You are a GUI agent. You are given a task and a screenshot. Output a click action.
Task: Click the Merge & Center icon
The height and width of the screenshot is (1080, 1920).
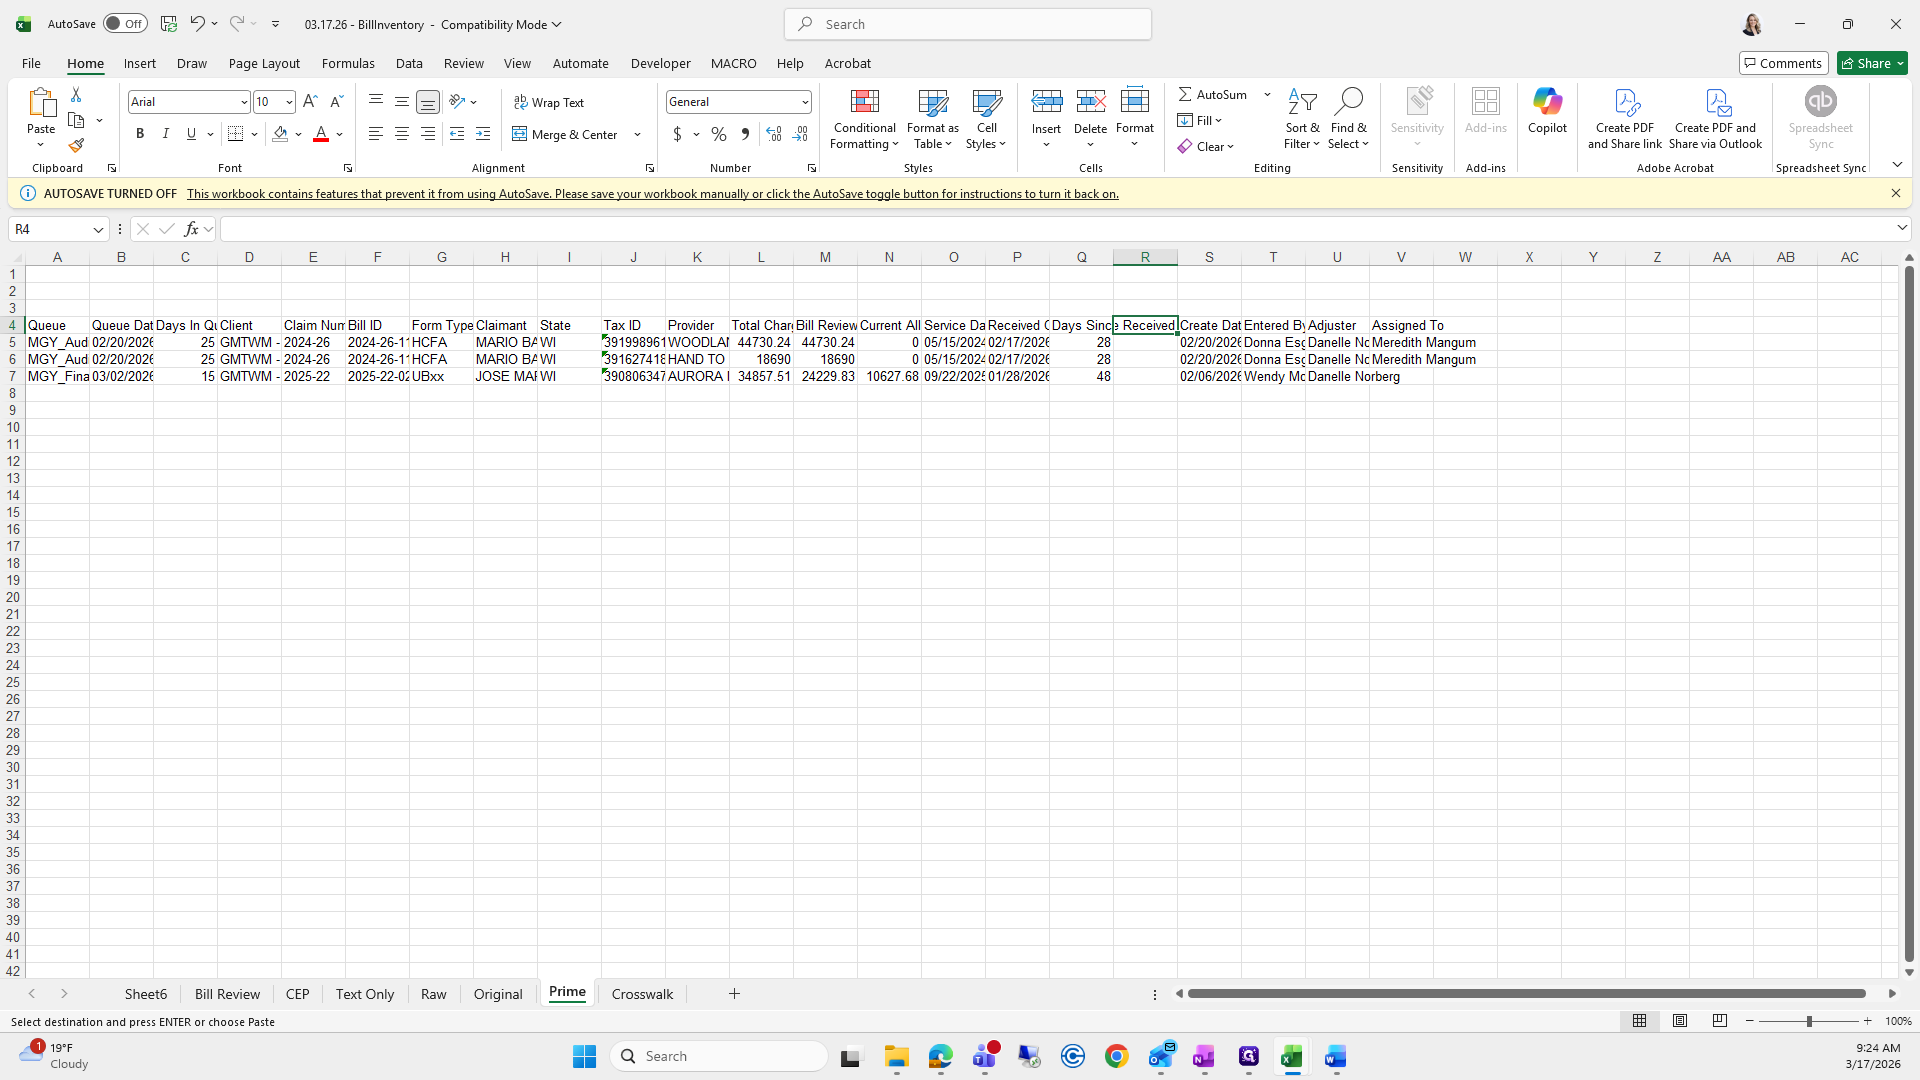[x=520, y=134]
